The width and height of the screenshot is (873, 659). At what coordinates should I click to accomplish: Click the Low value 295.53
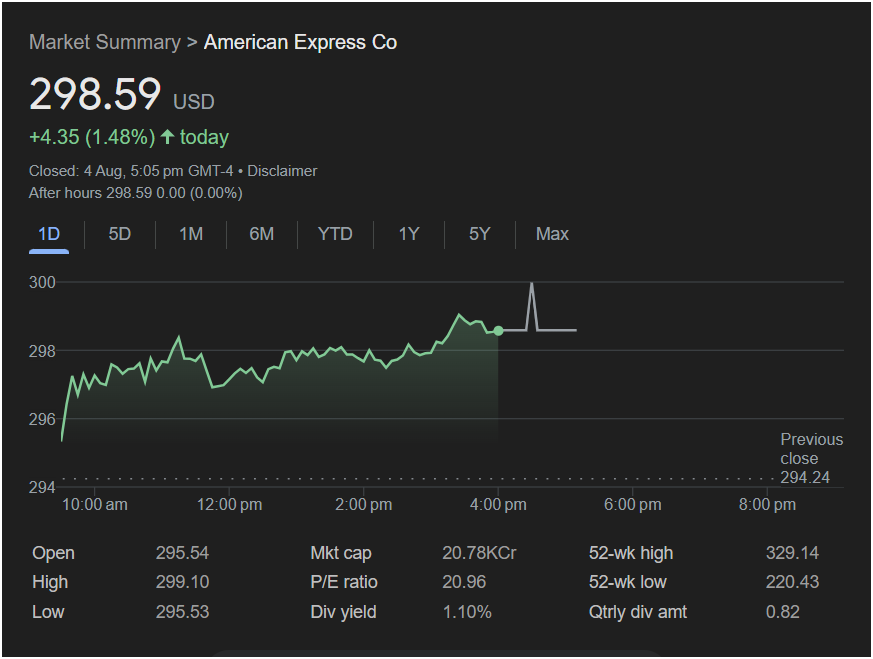(182, 612)
